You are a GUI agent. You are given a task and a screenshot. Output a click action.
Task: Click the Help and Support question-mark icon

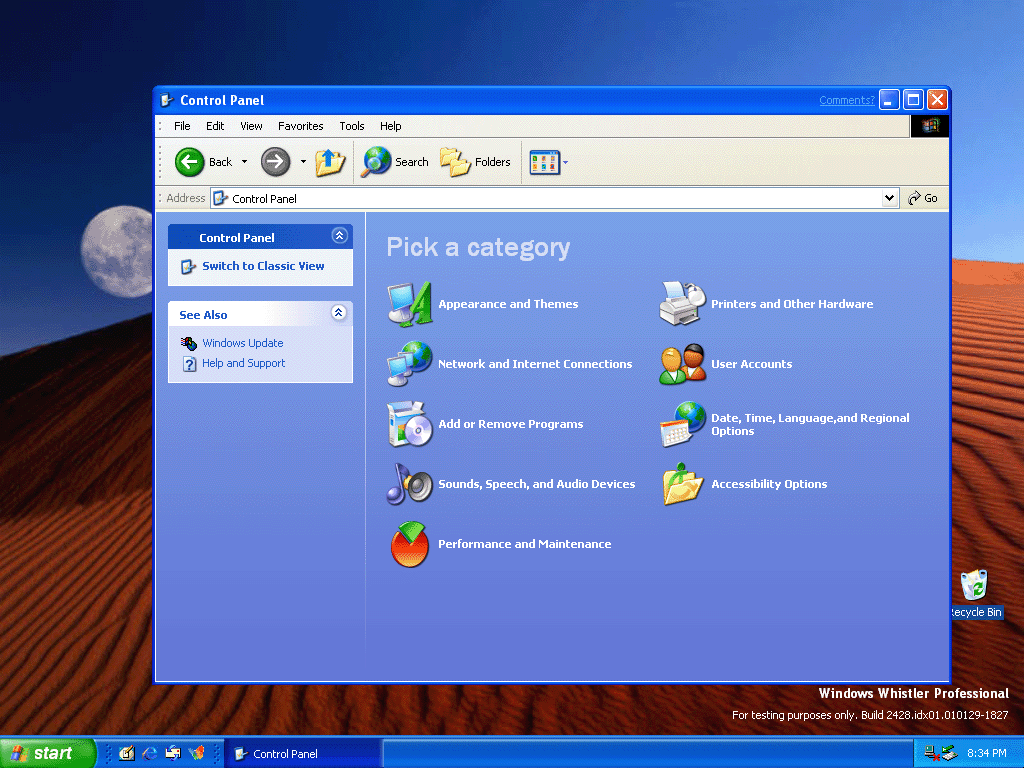click(189, 364)
